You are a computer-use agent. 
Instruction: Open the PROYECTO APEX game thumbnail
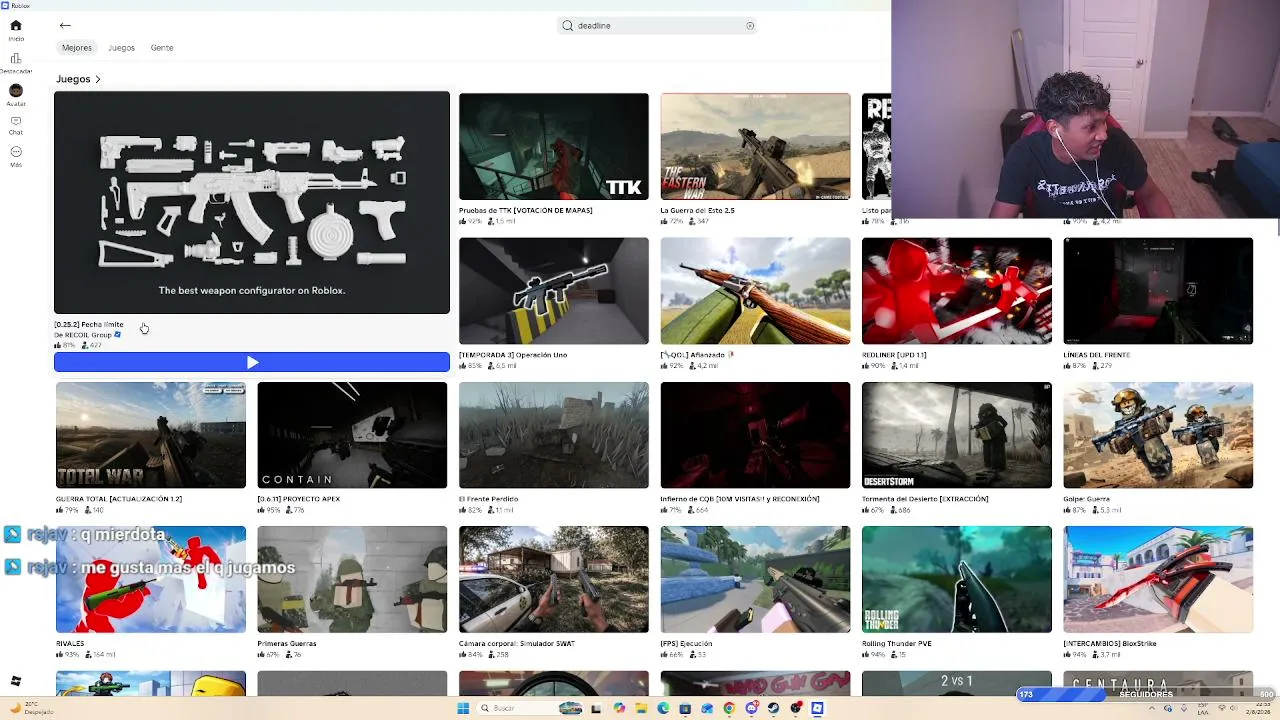click(x=352, y=435)
